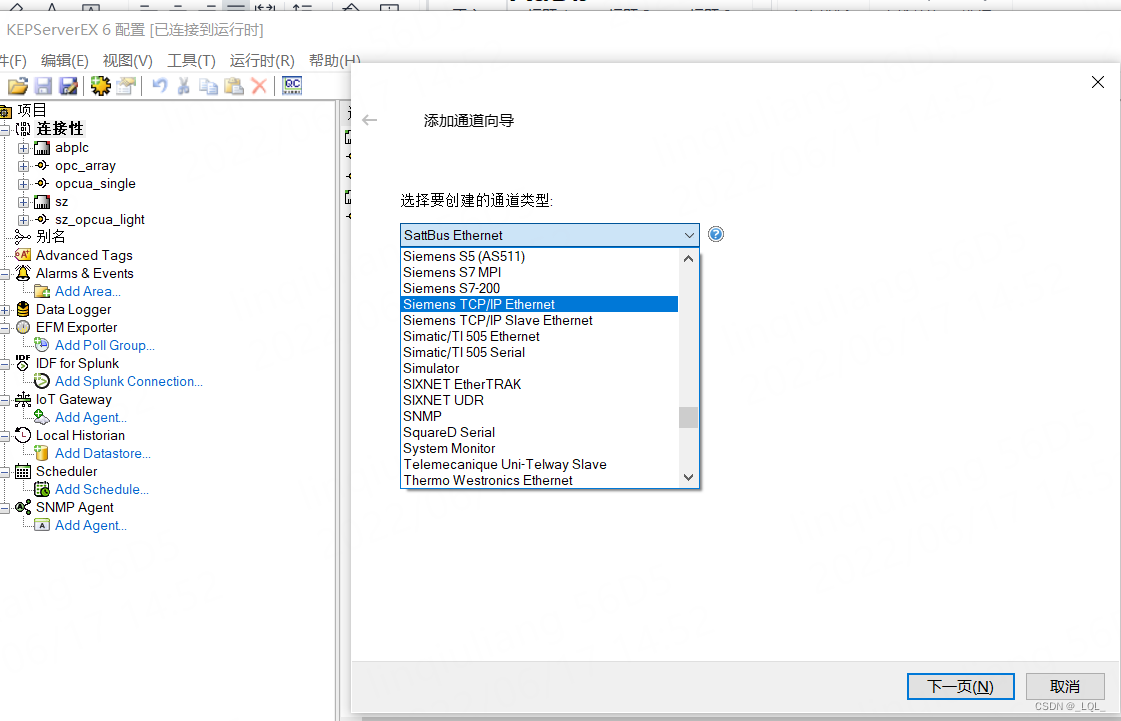Select Simulator in the driver list
This screenshot has width=1121, height=721.
tap(540, 368)
